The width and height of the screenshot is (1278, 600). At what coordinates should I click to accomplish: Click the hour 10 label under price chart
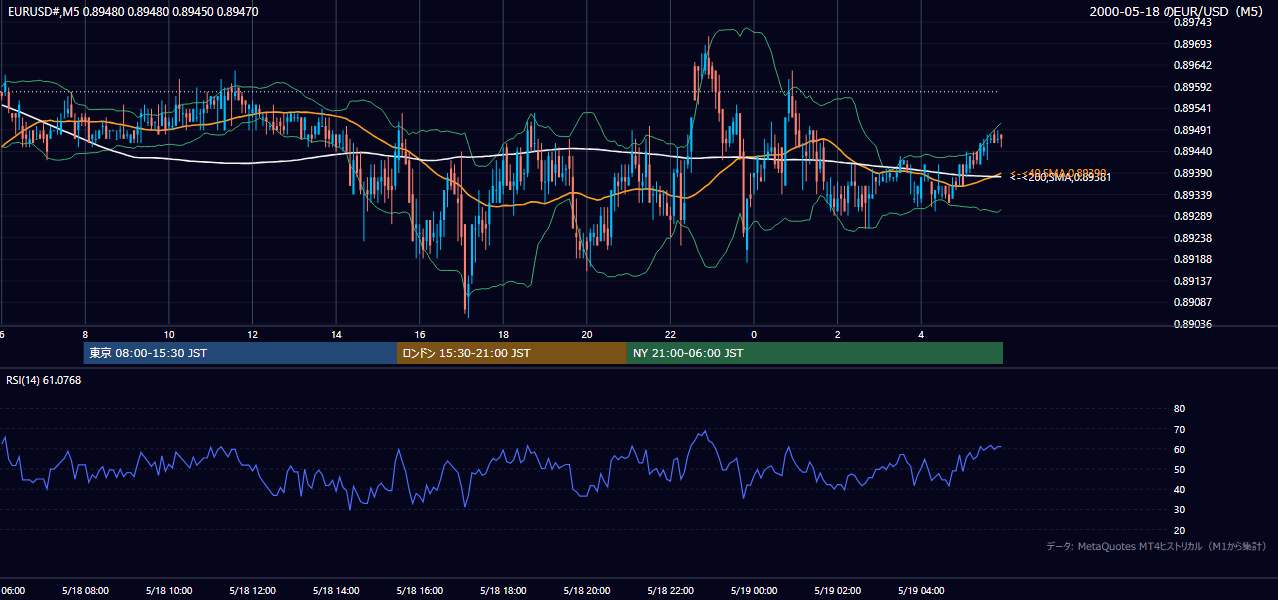169,334
